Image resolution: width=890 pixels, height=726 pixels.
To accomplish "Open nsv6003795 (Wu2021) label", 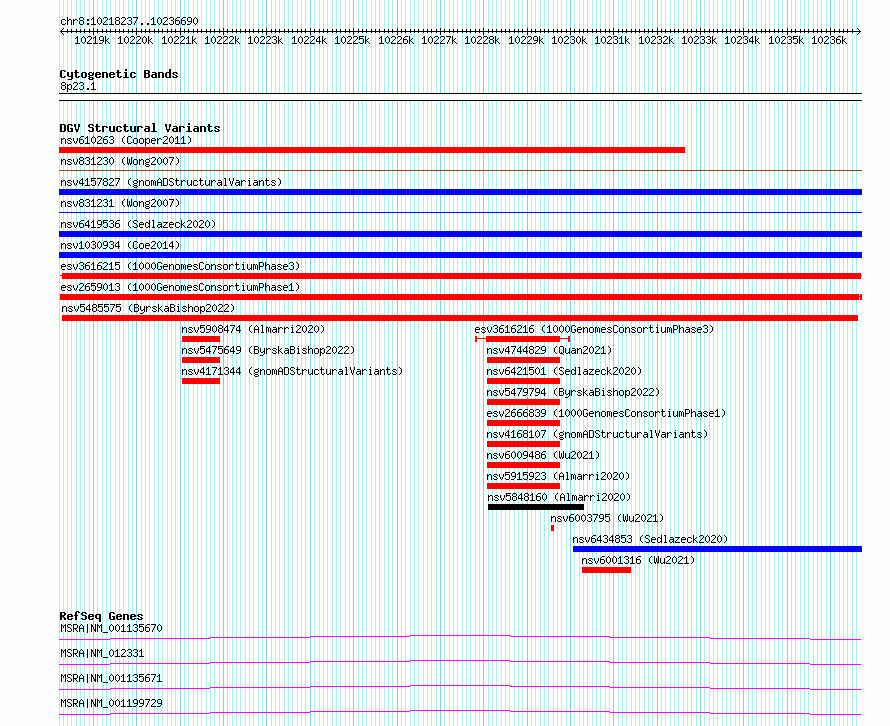I will point(607,518).
